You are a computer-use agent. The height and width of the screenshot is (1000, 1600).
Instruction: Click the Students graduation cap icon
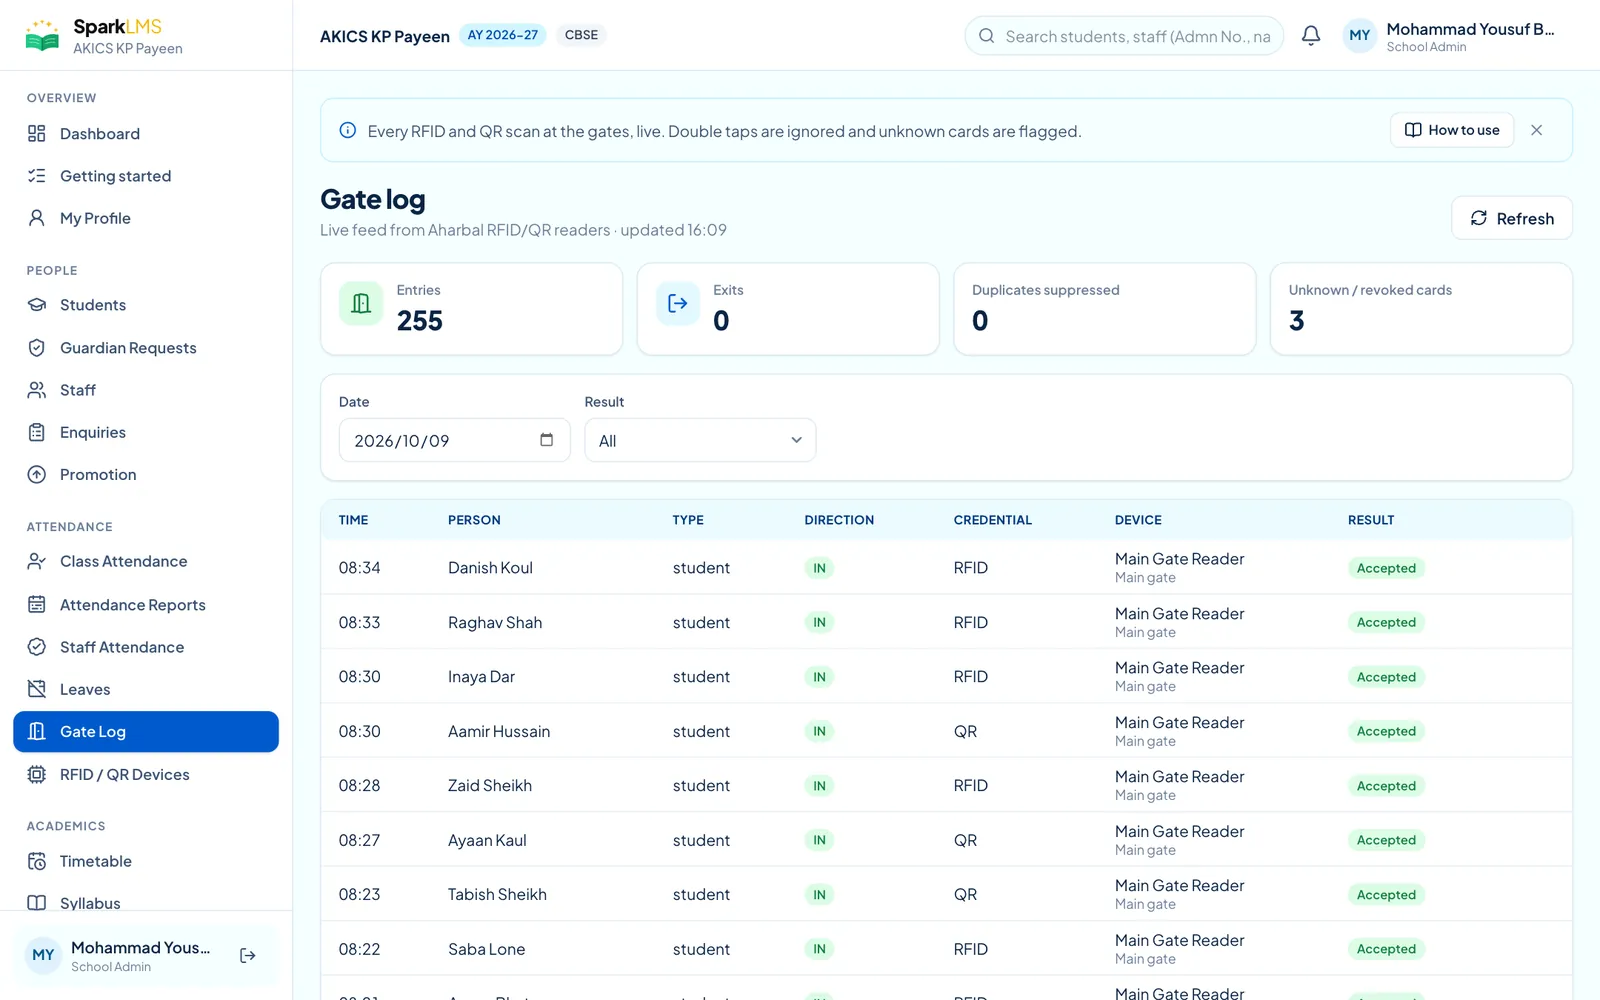tap(37, 305)
